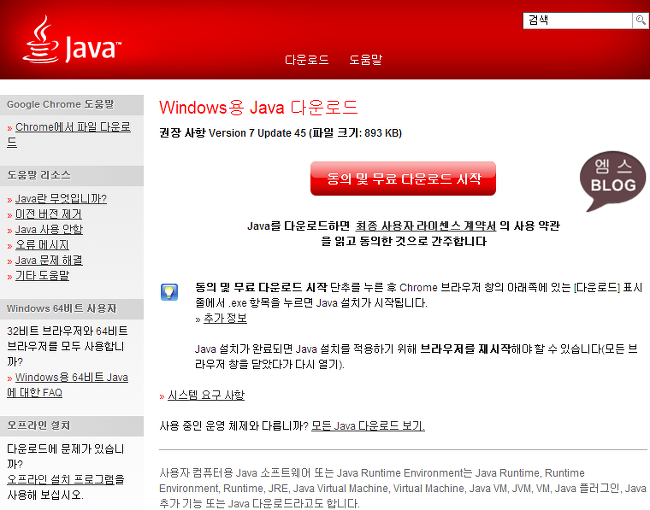Open 이전 버전 제거 link
The height and width of the screenshot is (510, 650).
49,214
